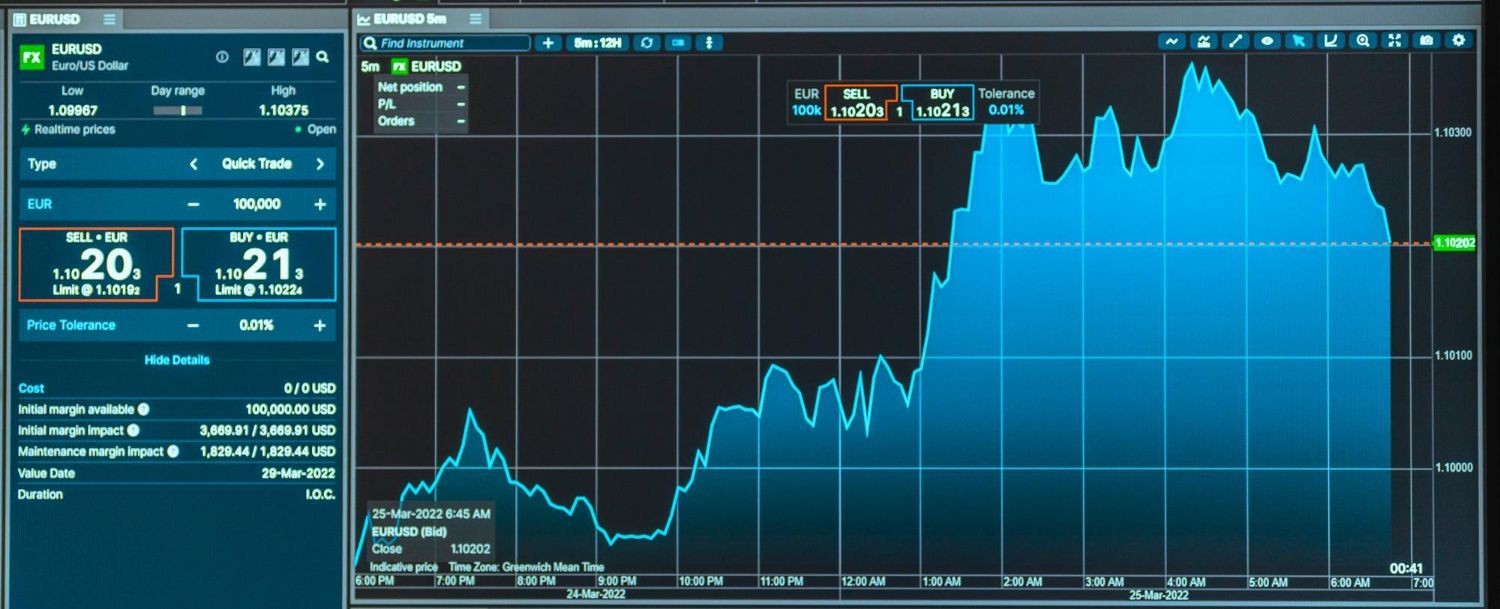The width and height of the screenshot is (1500, 609).
Task: Toggle the eye visibility icon in chart toolbar
Action: (x=1267, y=41)
